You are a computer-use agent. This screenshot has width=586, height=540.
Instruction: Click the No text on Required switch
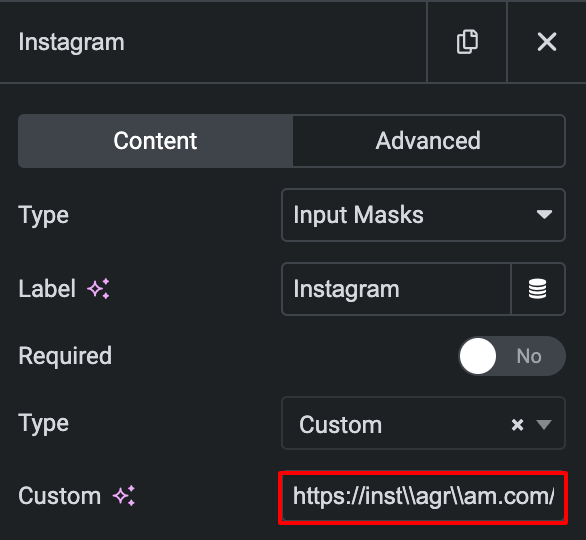click(529, 356)
